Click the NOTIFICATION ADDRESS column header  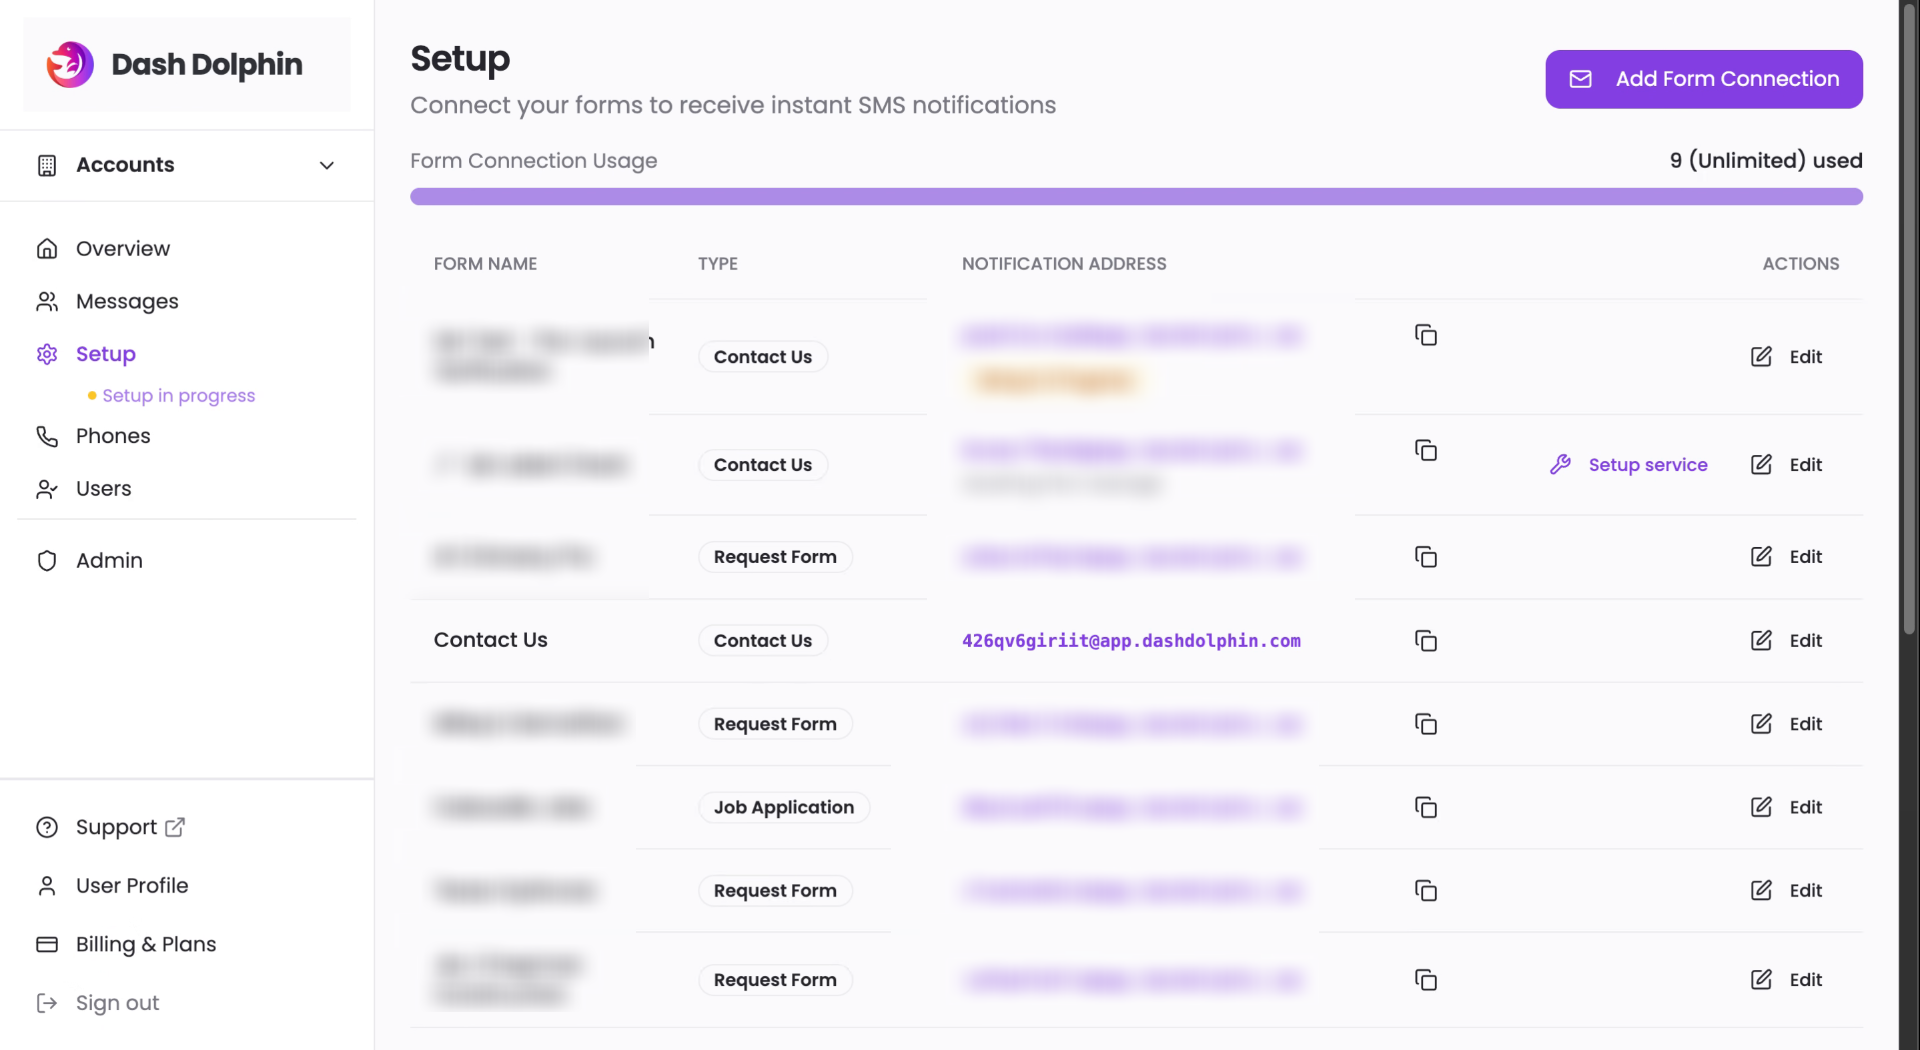(x=1064, y=264)
